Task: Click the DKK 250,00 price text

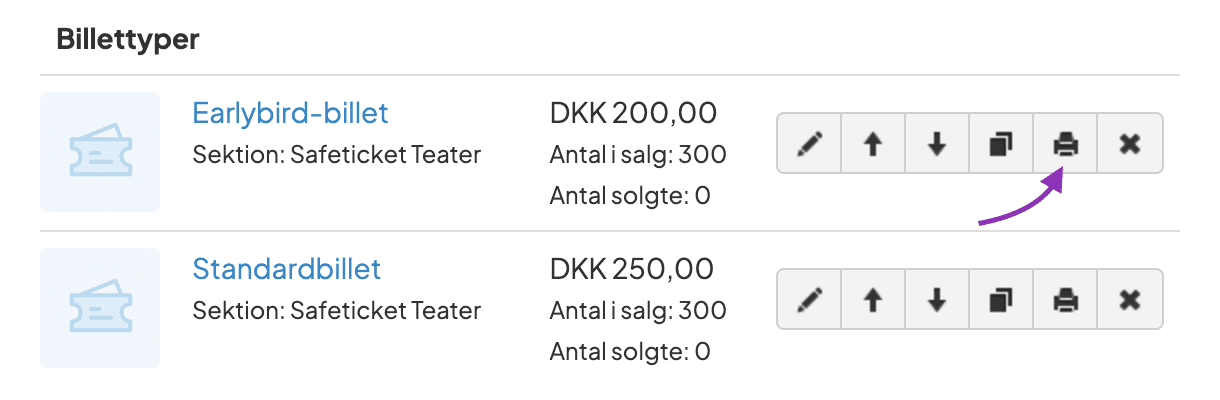Action: click(632, 269)
